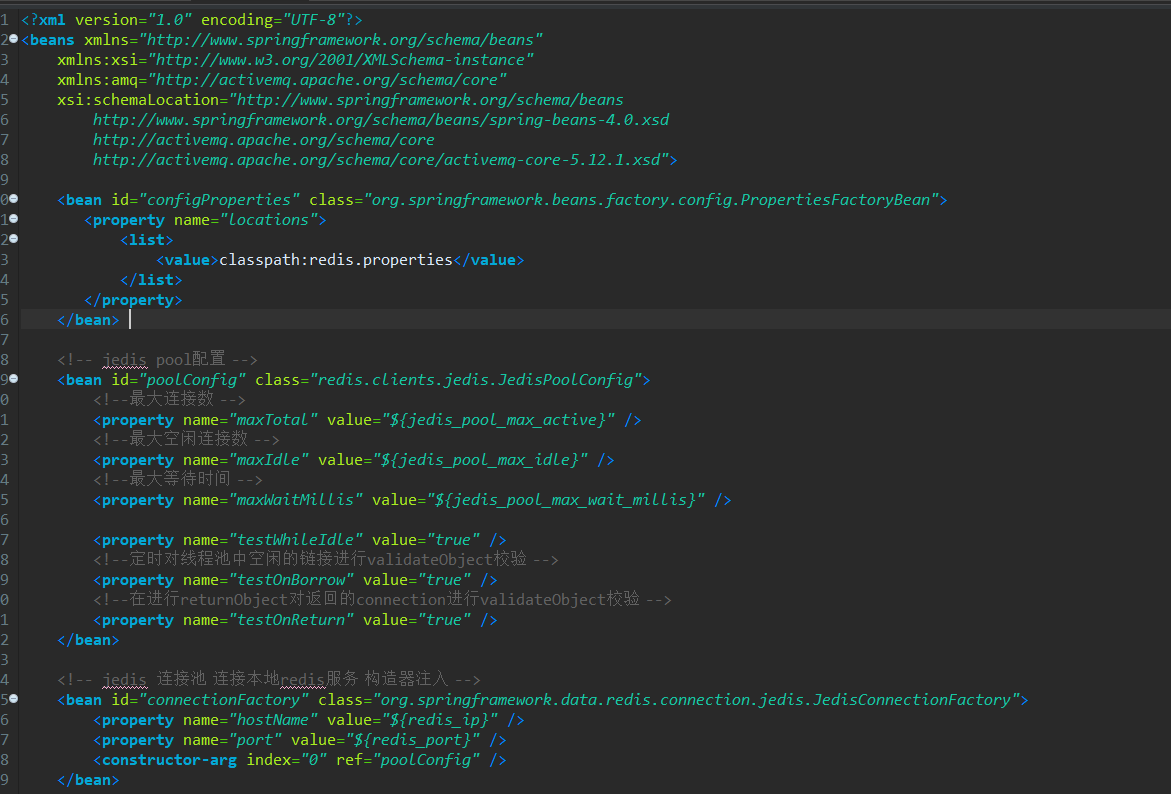
Task: Click the gutter marker beside the list element
Action: [x=13, y=239]
